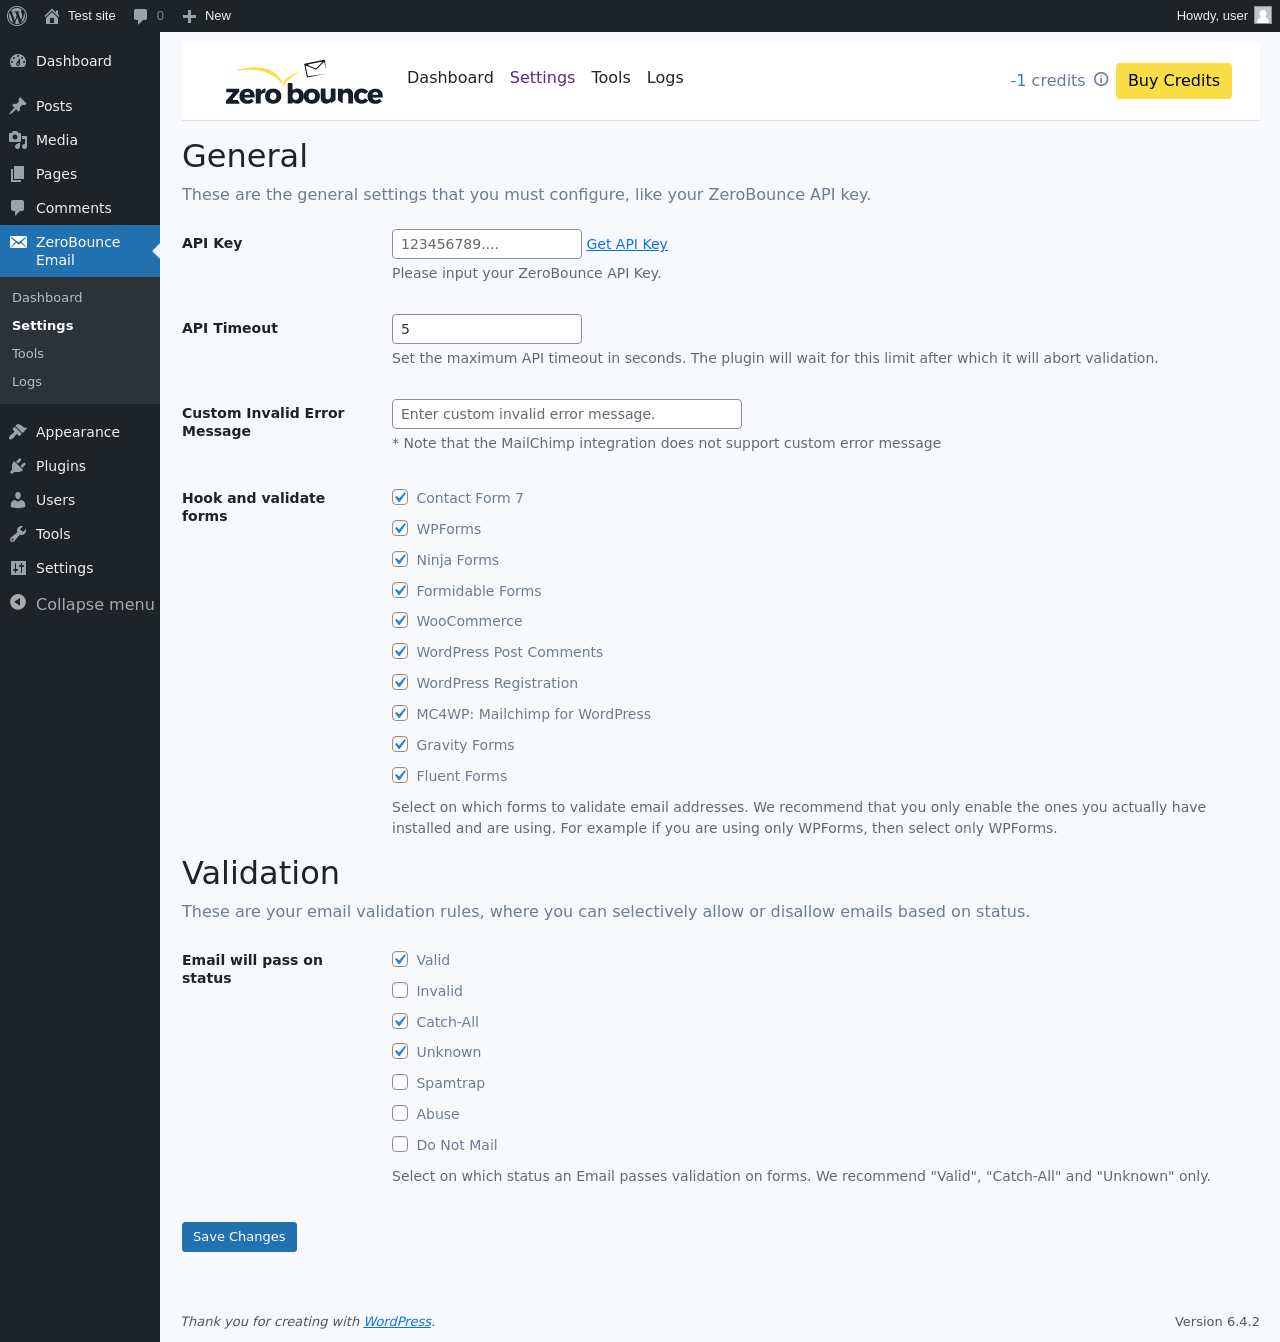Click the Test site home icon
1280x1342 pixels.
click(x=52, y=16)
